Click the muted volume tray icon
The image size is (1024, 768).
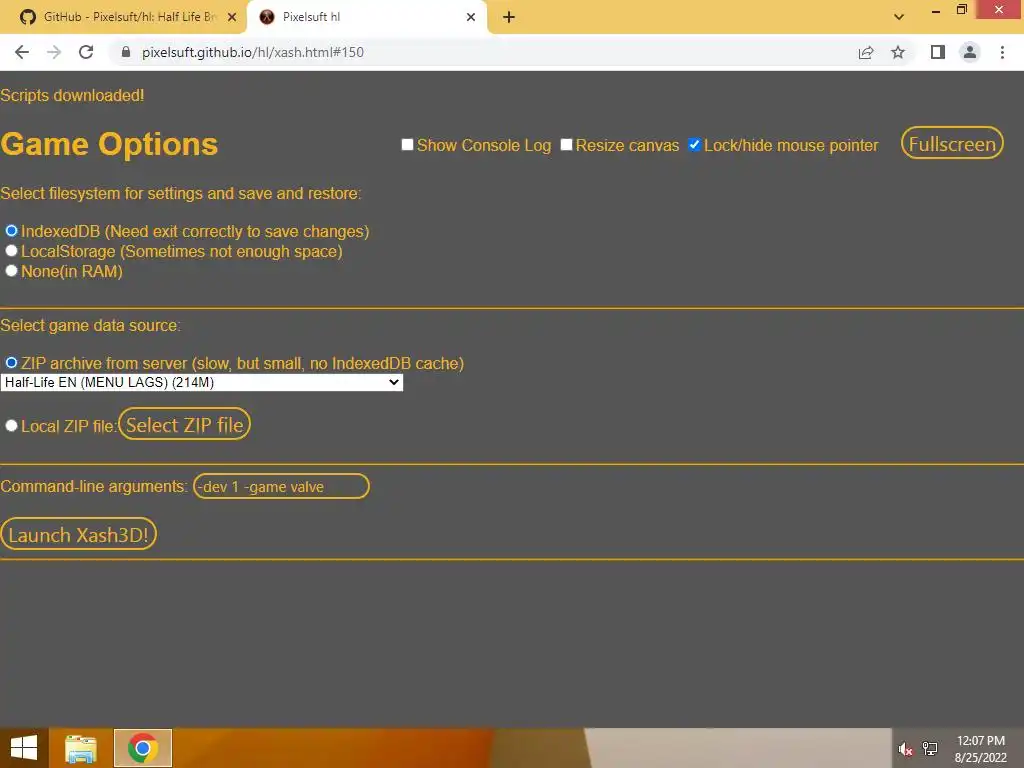click(x=905, y=749)
